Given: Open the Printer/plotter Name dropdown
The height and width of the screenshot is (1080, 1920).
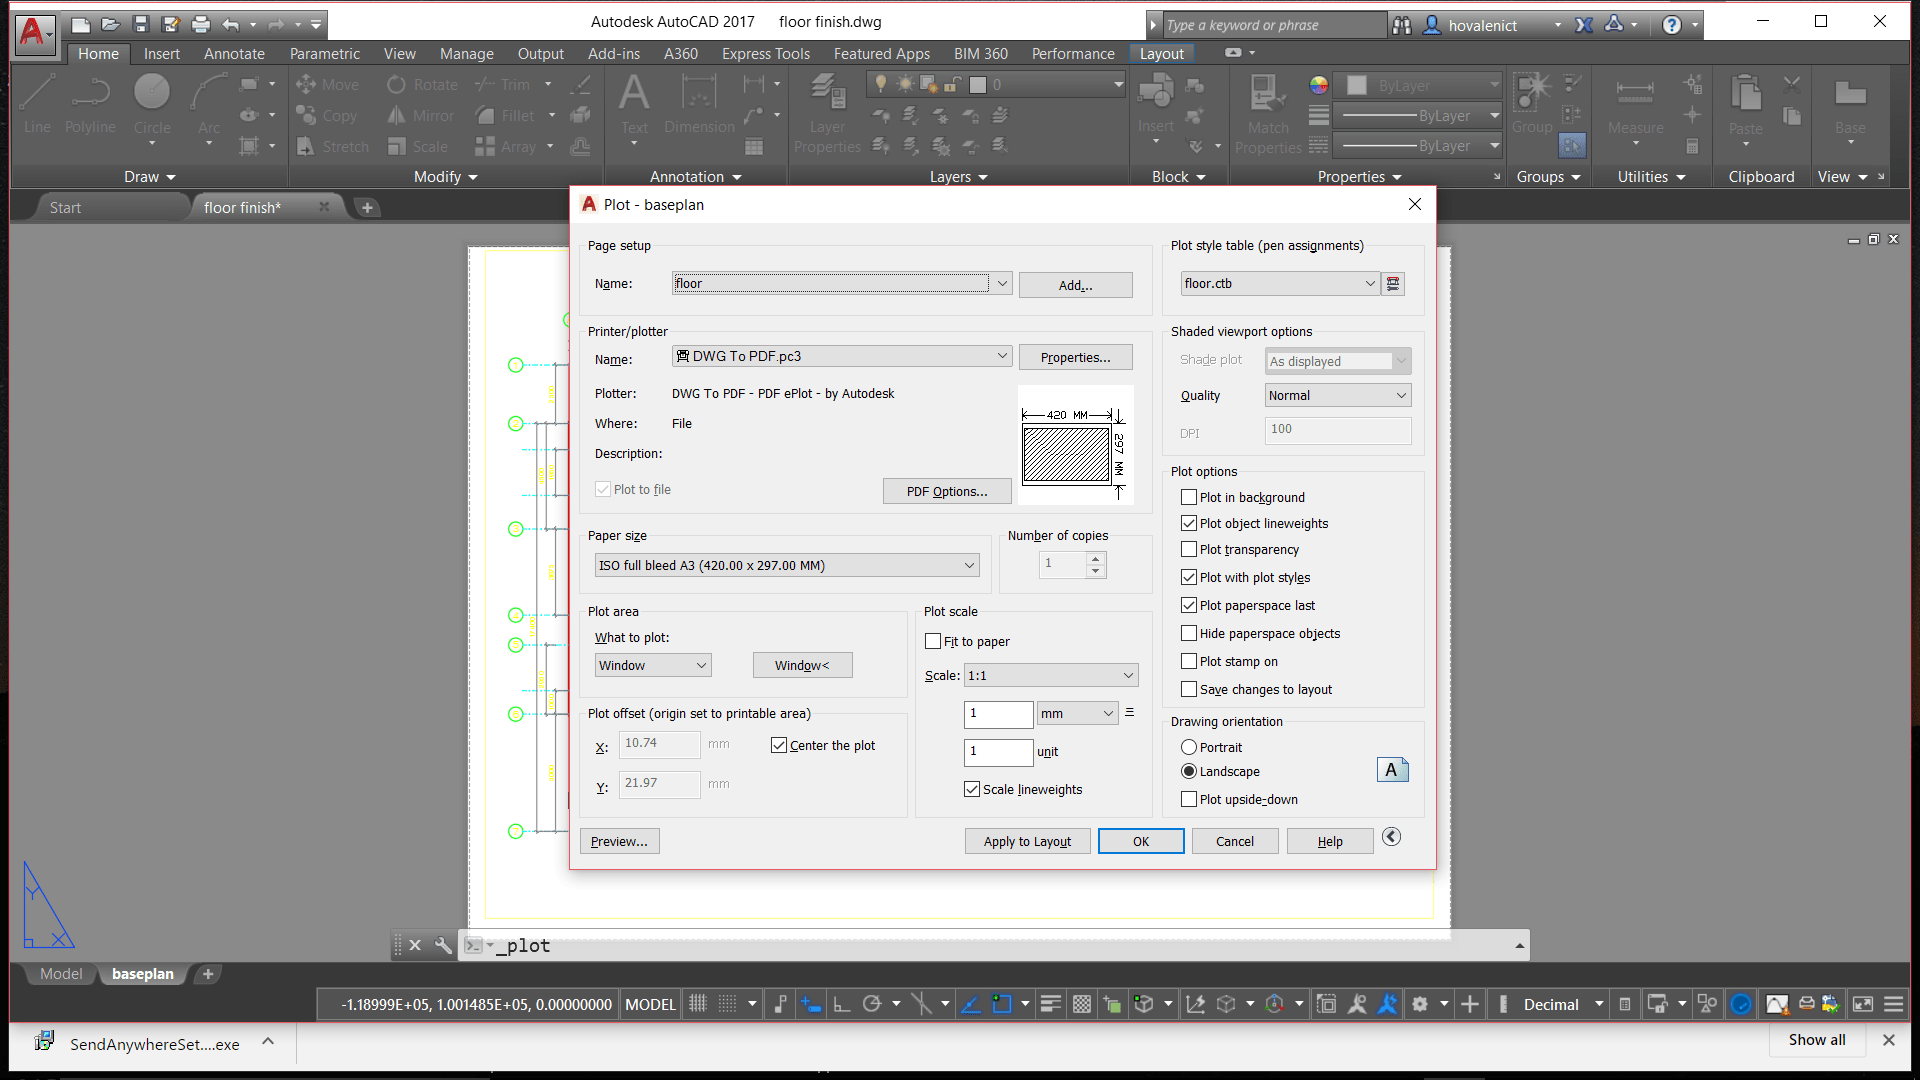Looking at the screenshot, I should 1000,355.
